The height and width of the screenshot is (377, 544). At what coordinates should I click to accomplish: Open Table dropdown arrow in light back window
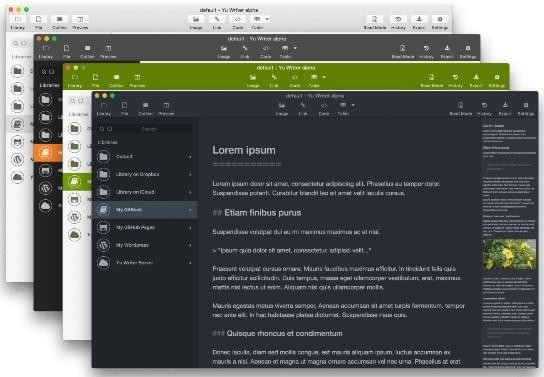coord(267,19)
